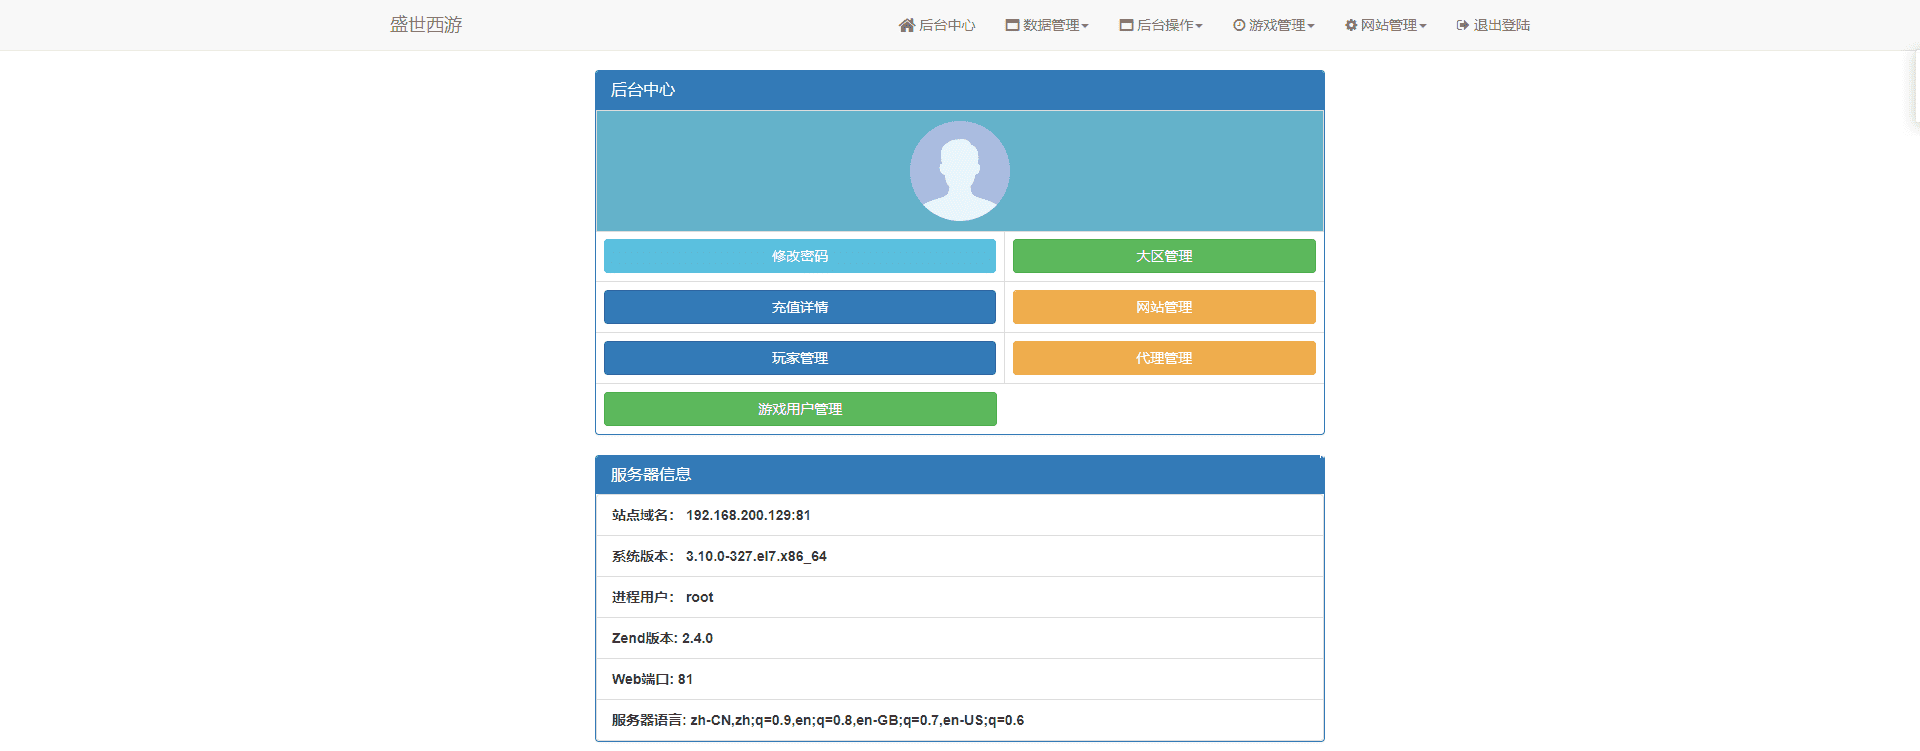Click the 站点域名 label

click(x=643, y=515)
